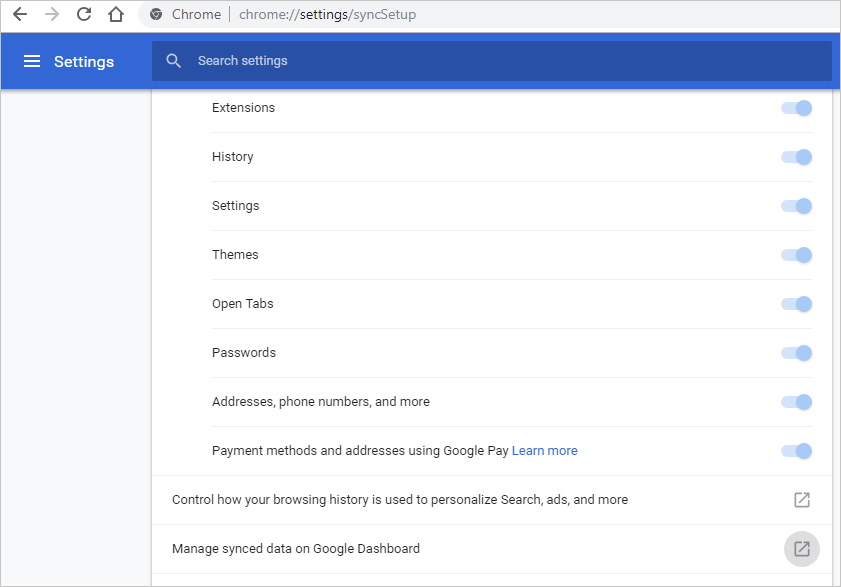
Task: Click the Search settings field
Action: (x=500, y=61)
